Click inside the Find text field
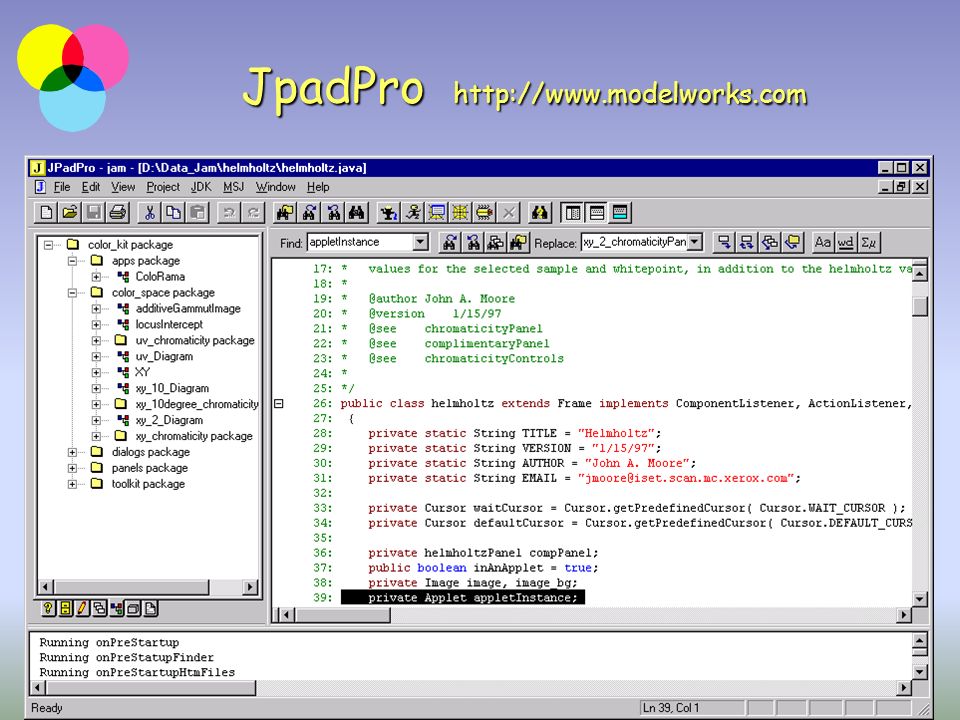 click(360, 242)
